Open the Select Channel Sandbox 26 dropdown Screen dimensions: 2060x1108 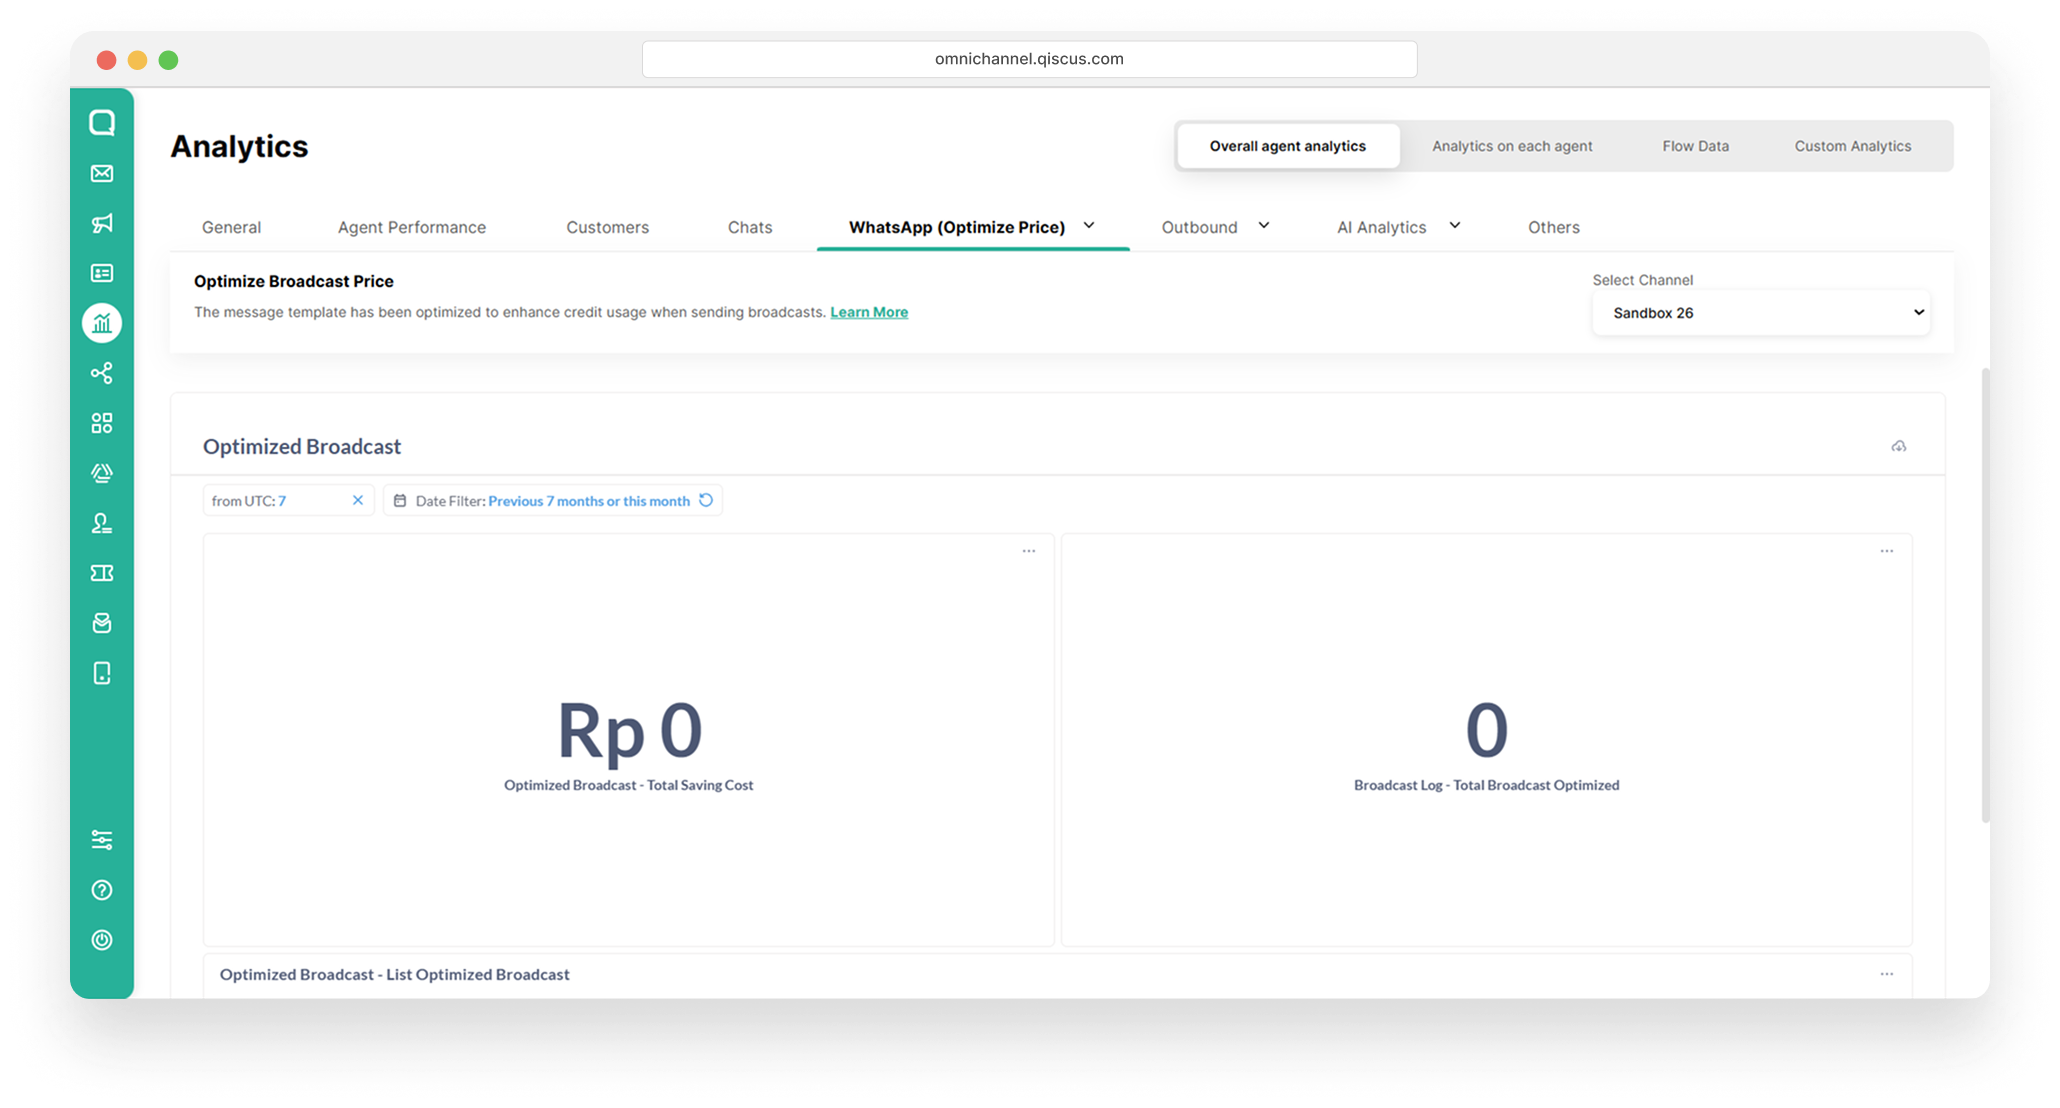point(1761,313)
